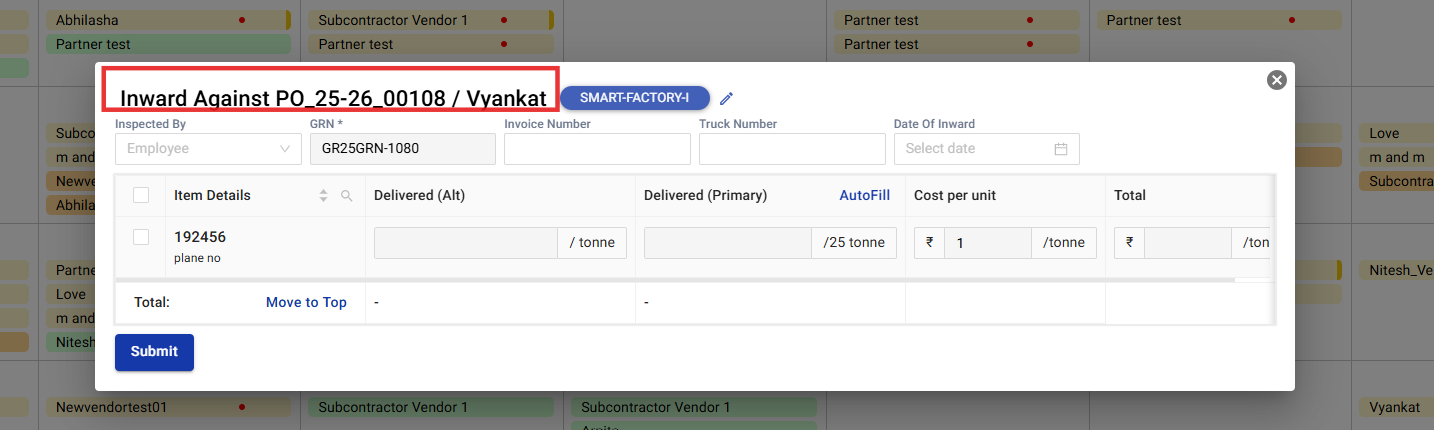
Task: Toggle the select-all checkbox in table header
Action: 141,195
